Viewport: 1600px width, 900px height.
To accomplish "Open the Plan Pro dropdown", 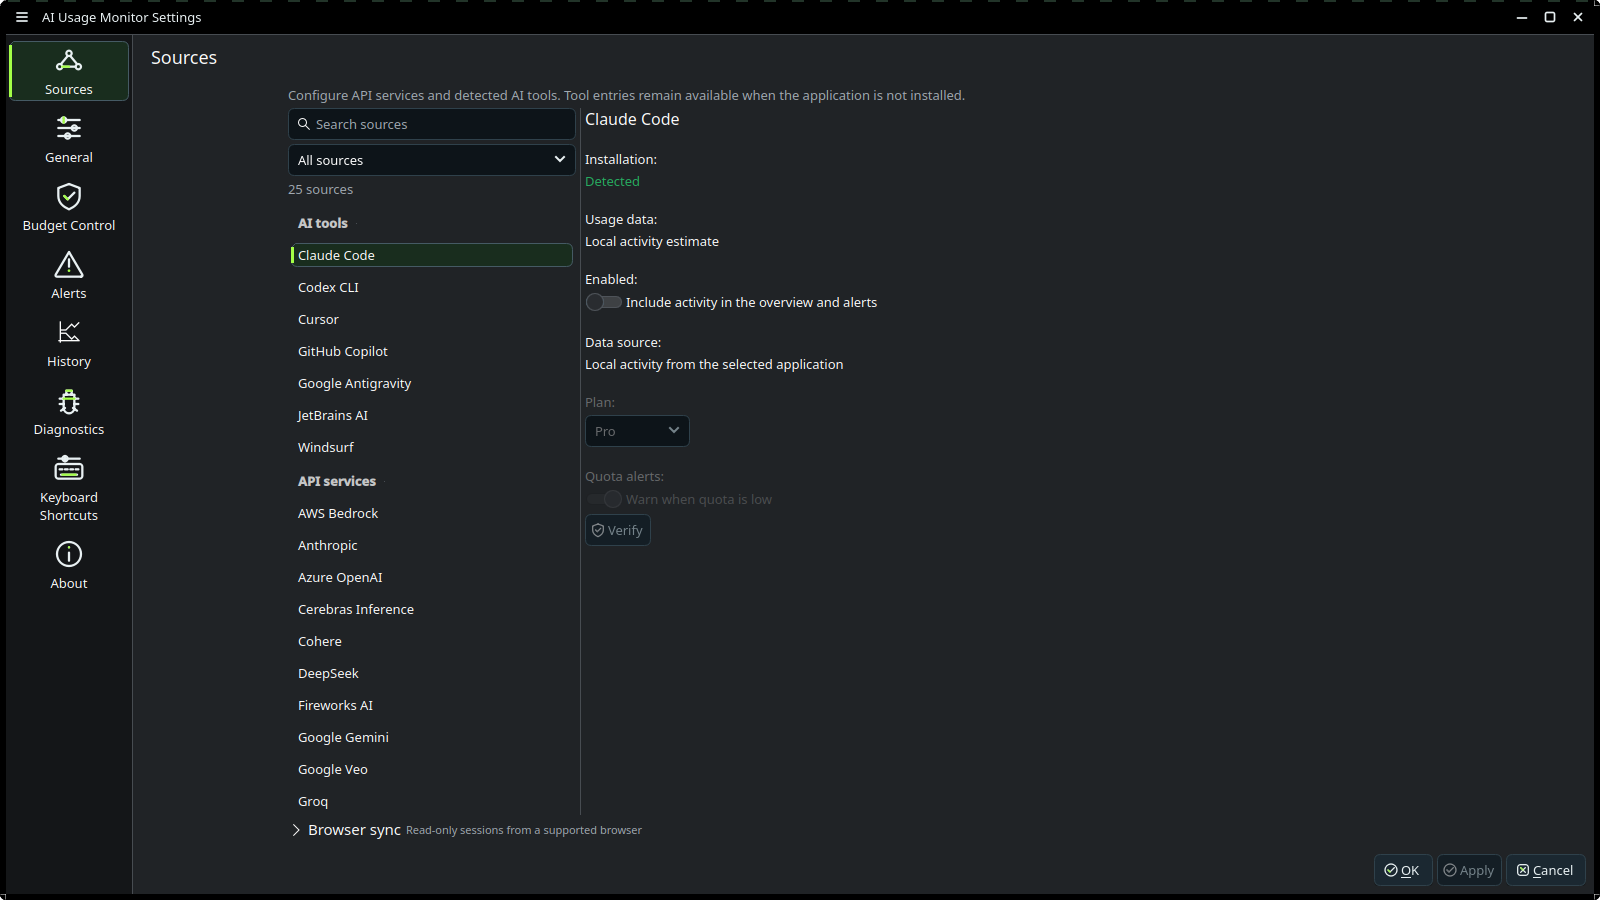I will click(637, 431).
